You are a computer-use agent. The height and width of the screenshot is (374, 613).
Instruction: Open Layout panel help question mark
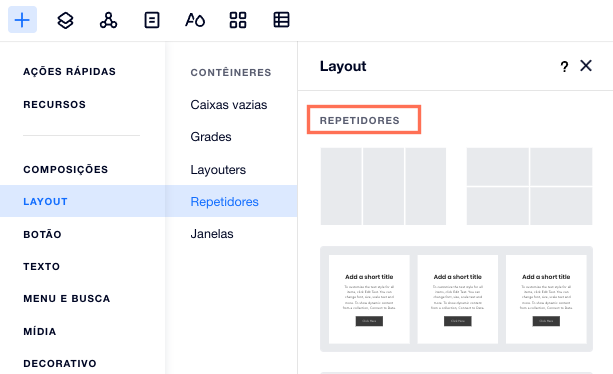tap(564, 66)
